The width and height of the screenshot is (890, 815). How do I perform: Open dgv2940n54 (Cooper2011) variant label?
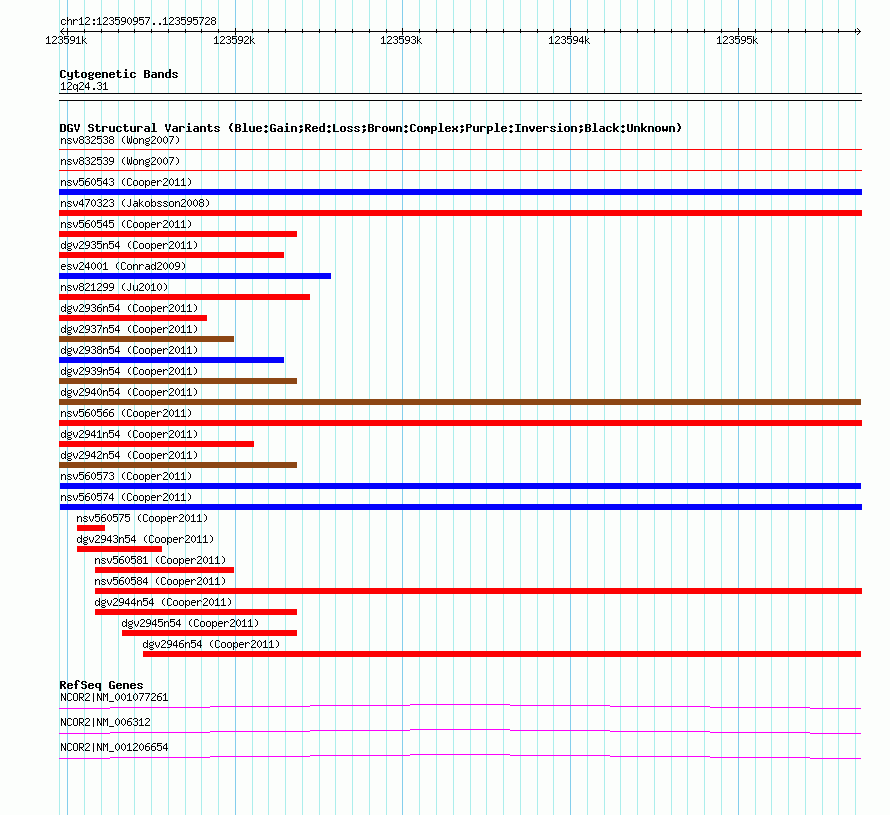(x=129, y=392)
